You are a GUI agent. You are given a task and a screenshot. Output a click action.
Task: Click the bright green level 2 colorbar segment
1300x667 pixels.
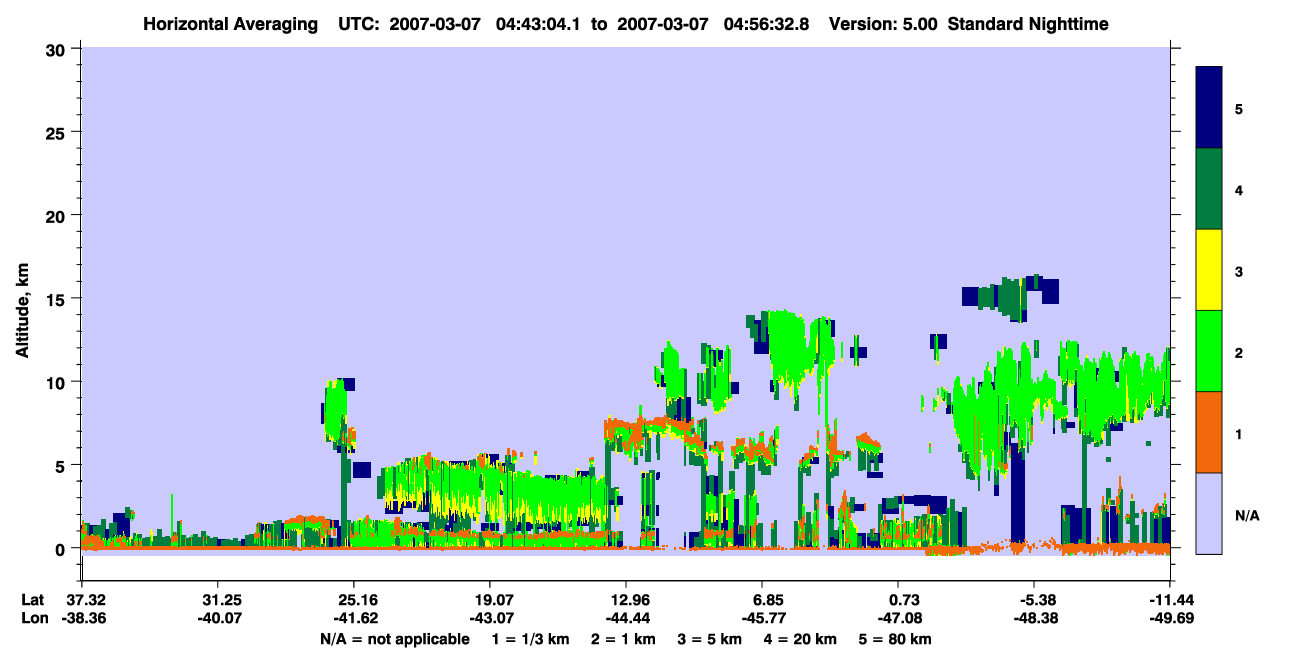point(1209,351)
